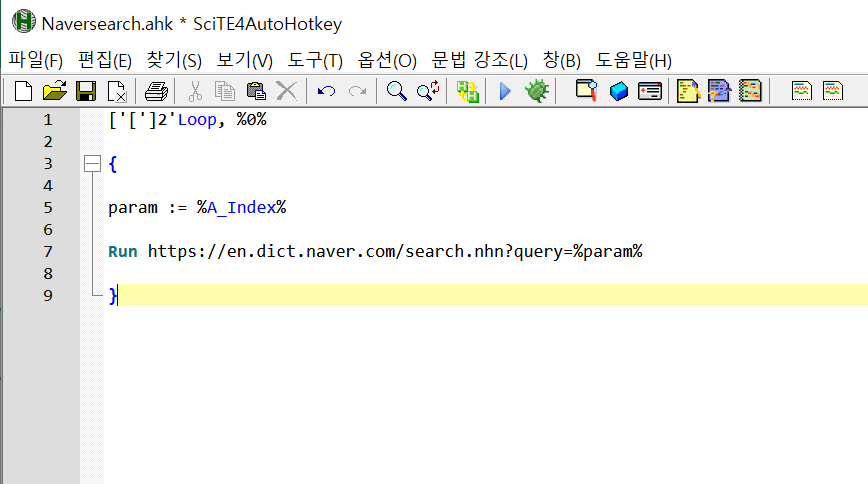Open the 도구(T) tools menu
The image size is (868, 484).
pyautogui.click(x=315, y=60)
